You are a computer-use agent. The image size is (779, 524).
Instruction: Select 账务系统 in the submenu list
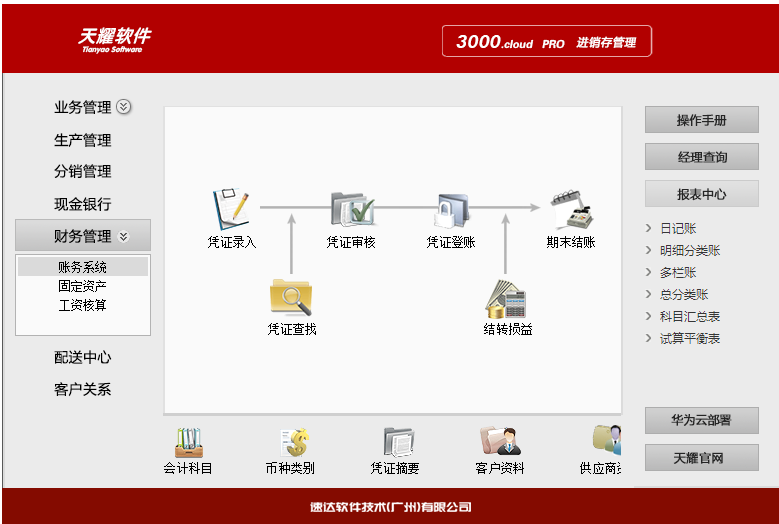tap(83, 267)
